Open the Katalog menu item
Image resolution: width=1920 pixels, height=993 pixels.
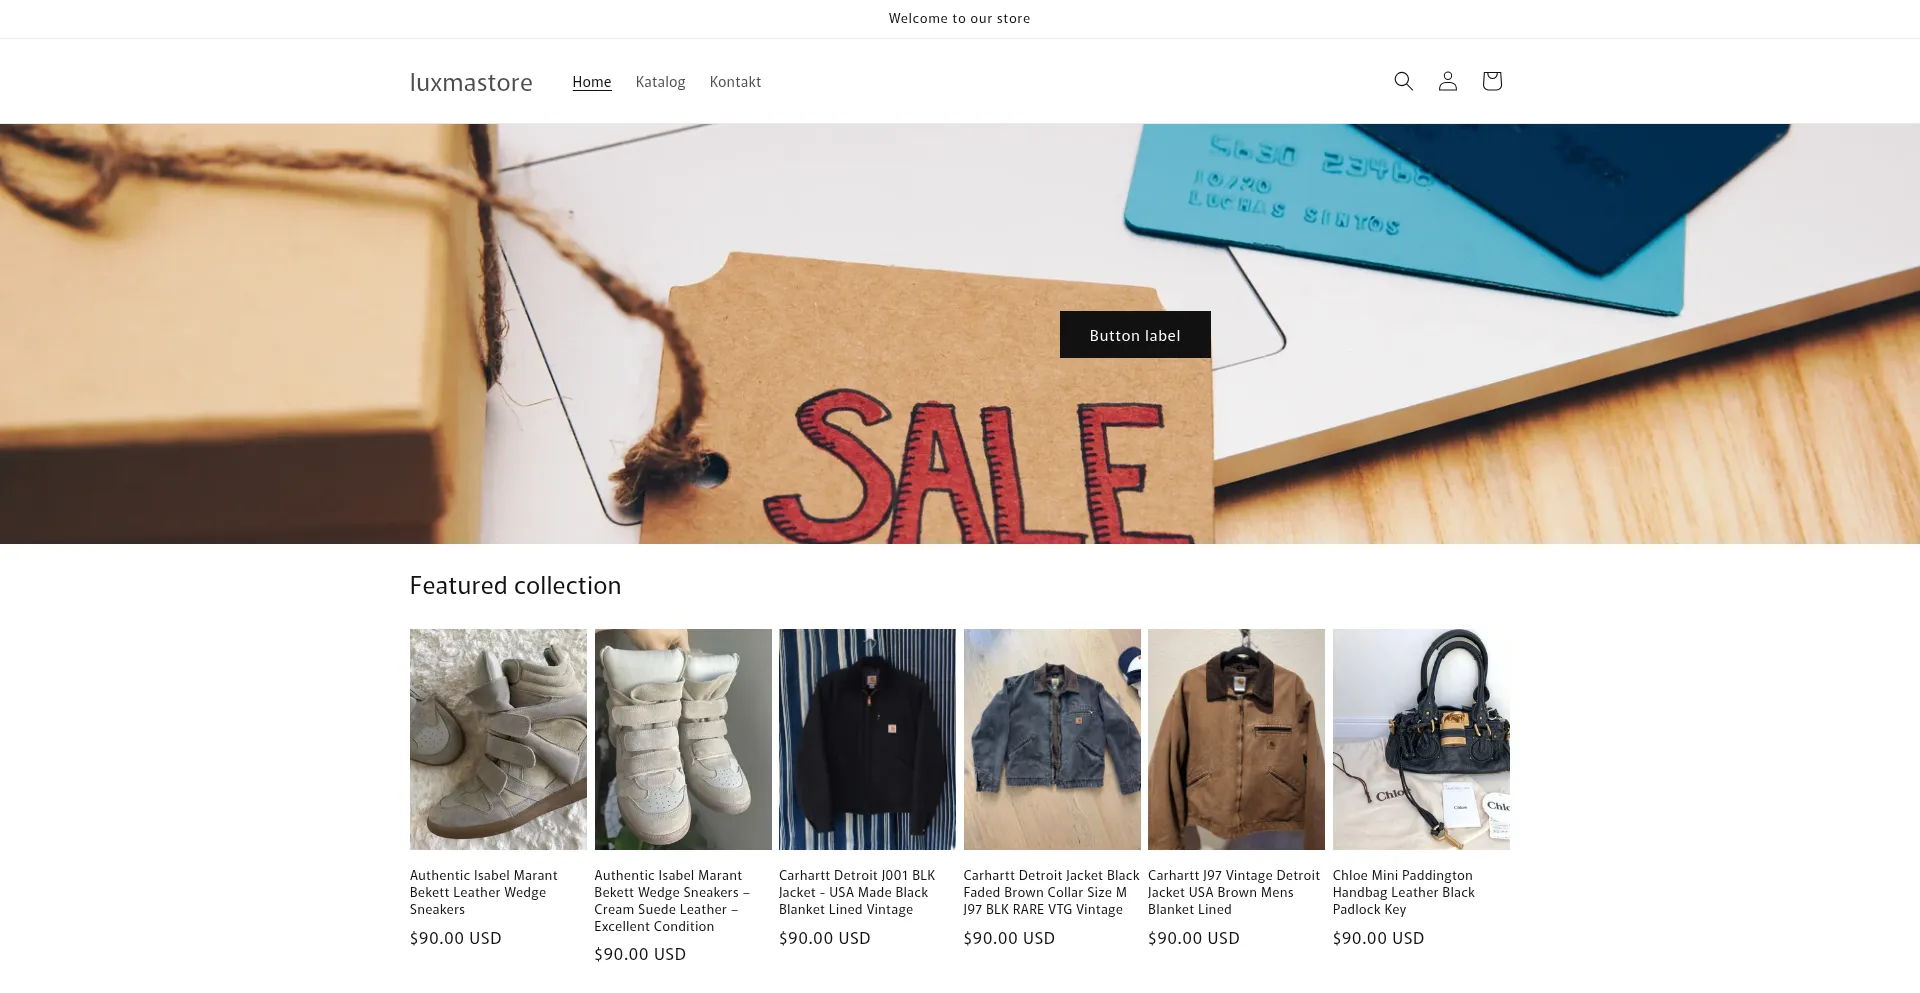pos(660,82)
